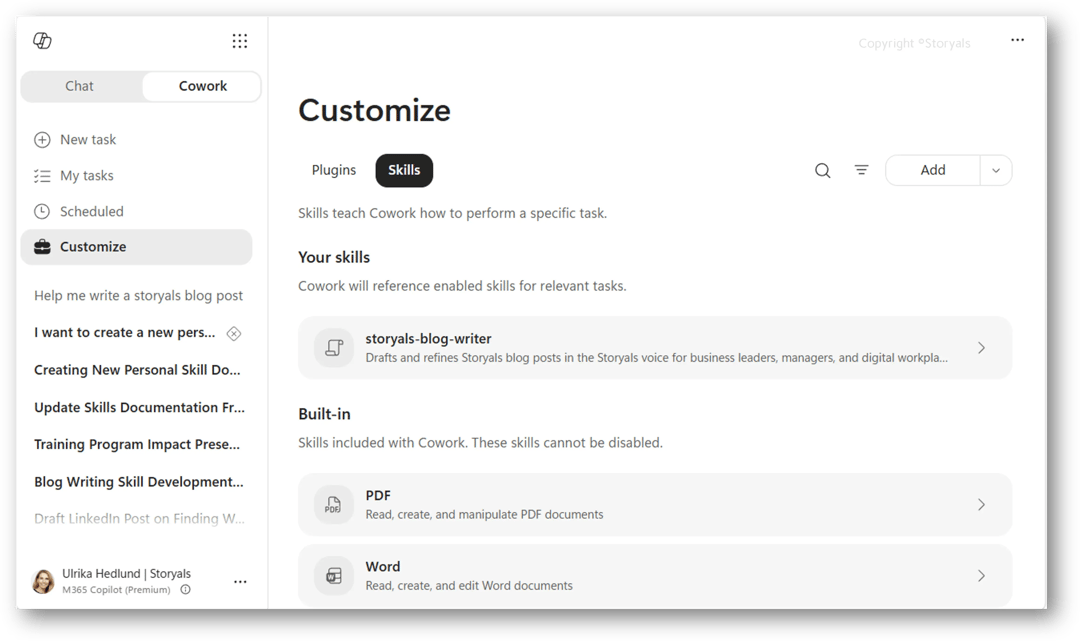The width and height of the screenshot is (1080, 642).
Task: Expand the storyals-blog-writer skill chevron
Action: [982, 348]
